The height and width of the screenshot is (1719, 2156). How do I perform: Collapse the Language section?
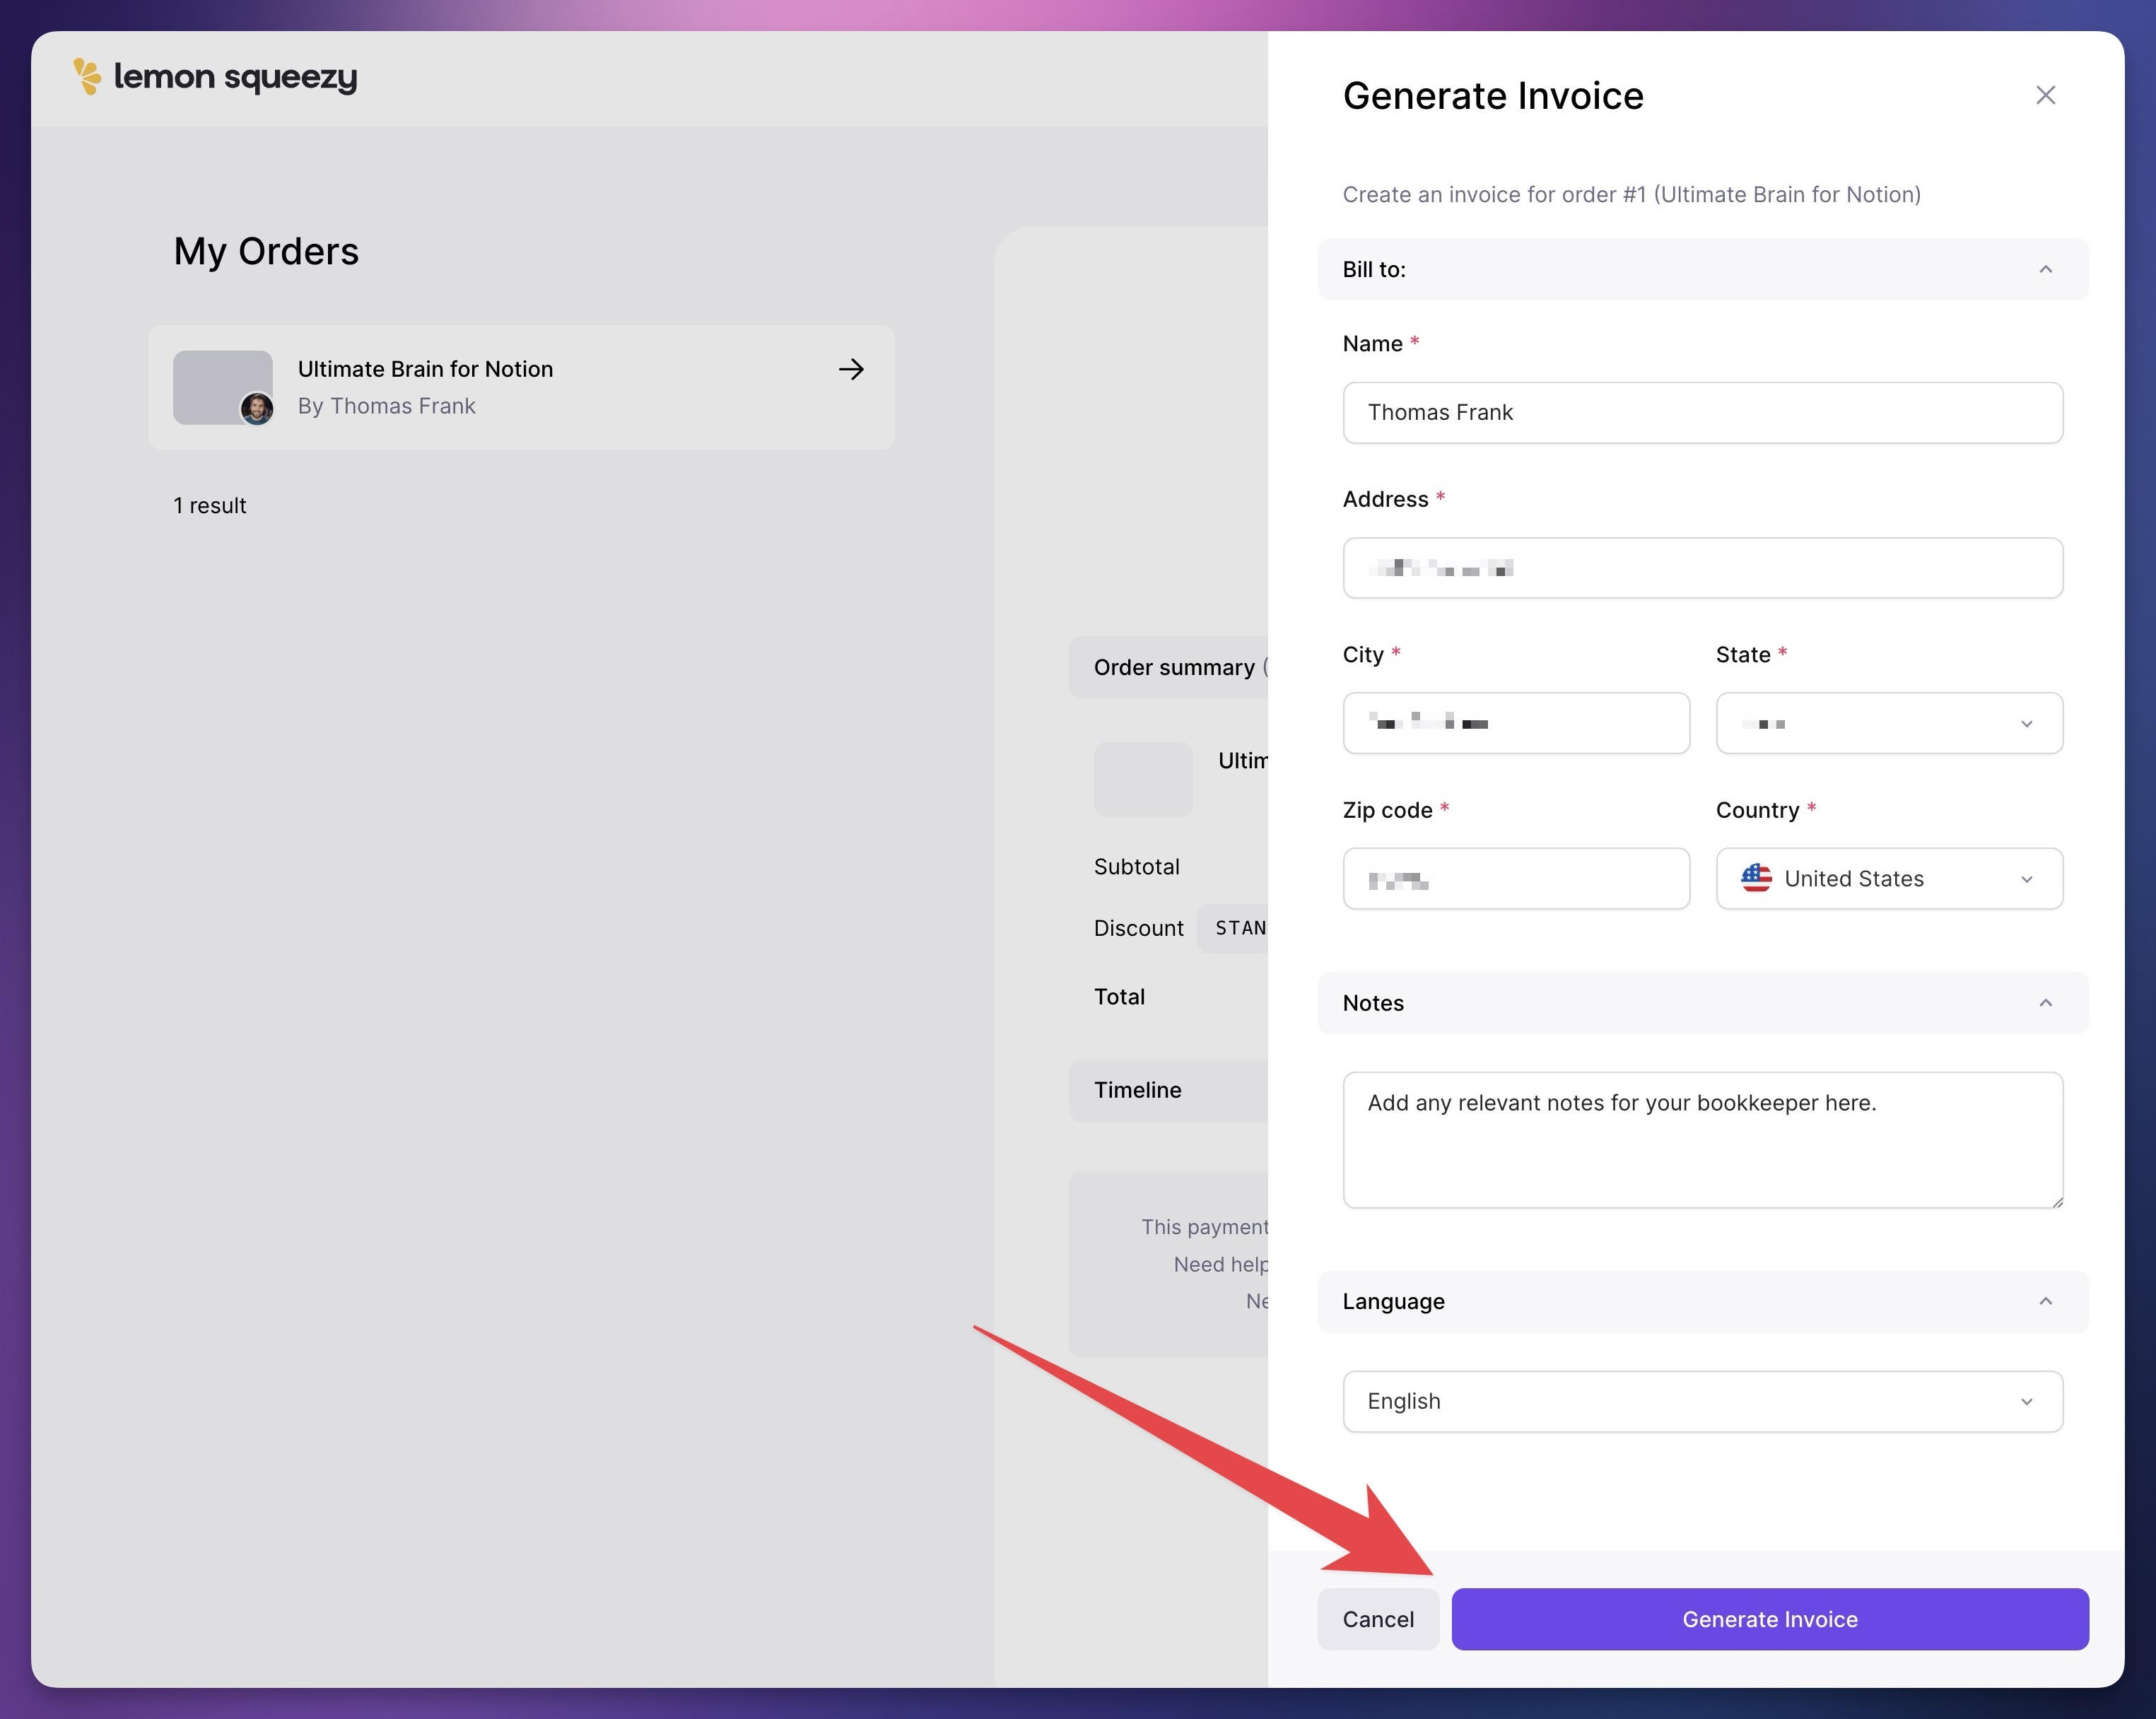(x=2045, y=1301)
